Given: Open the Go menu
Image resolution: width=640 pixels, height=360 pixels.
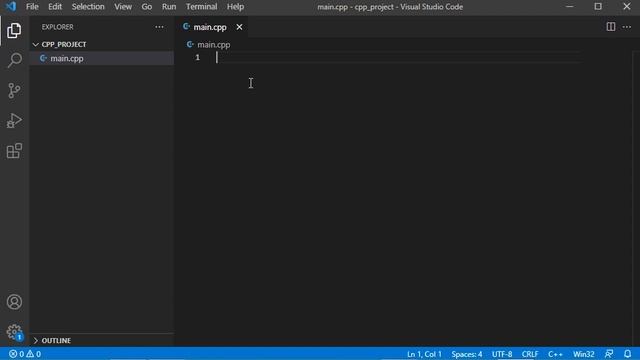Looking at the screenshot, I should point(147,7).
